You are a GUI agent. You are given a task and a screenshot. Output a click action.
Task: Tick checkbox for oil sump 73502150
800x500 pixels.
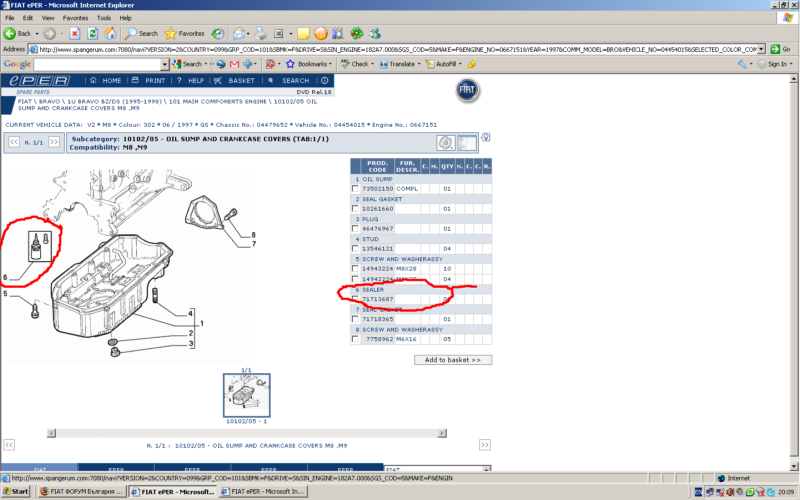click(355, 188)
